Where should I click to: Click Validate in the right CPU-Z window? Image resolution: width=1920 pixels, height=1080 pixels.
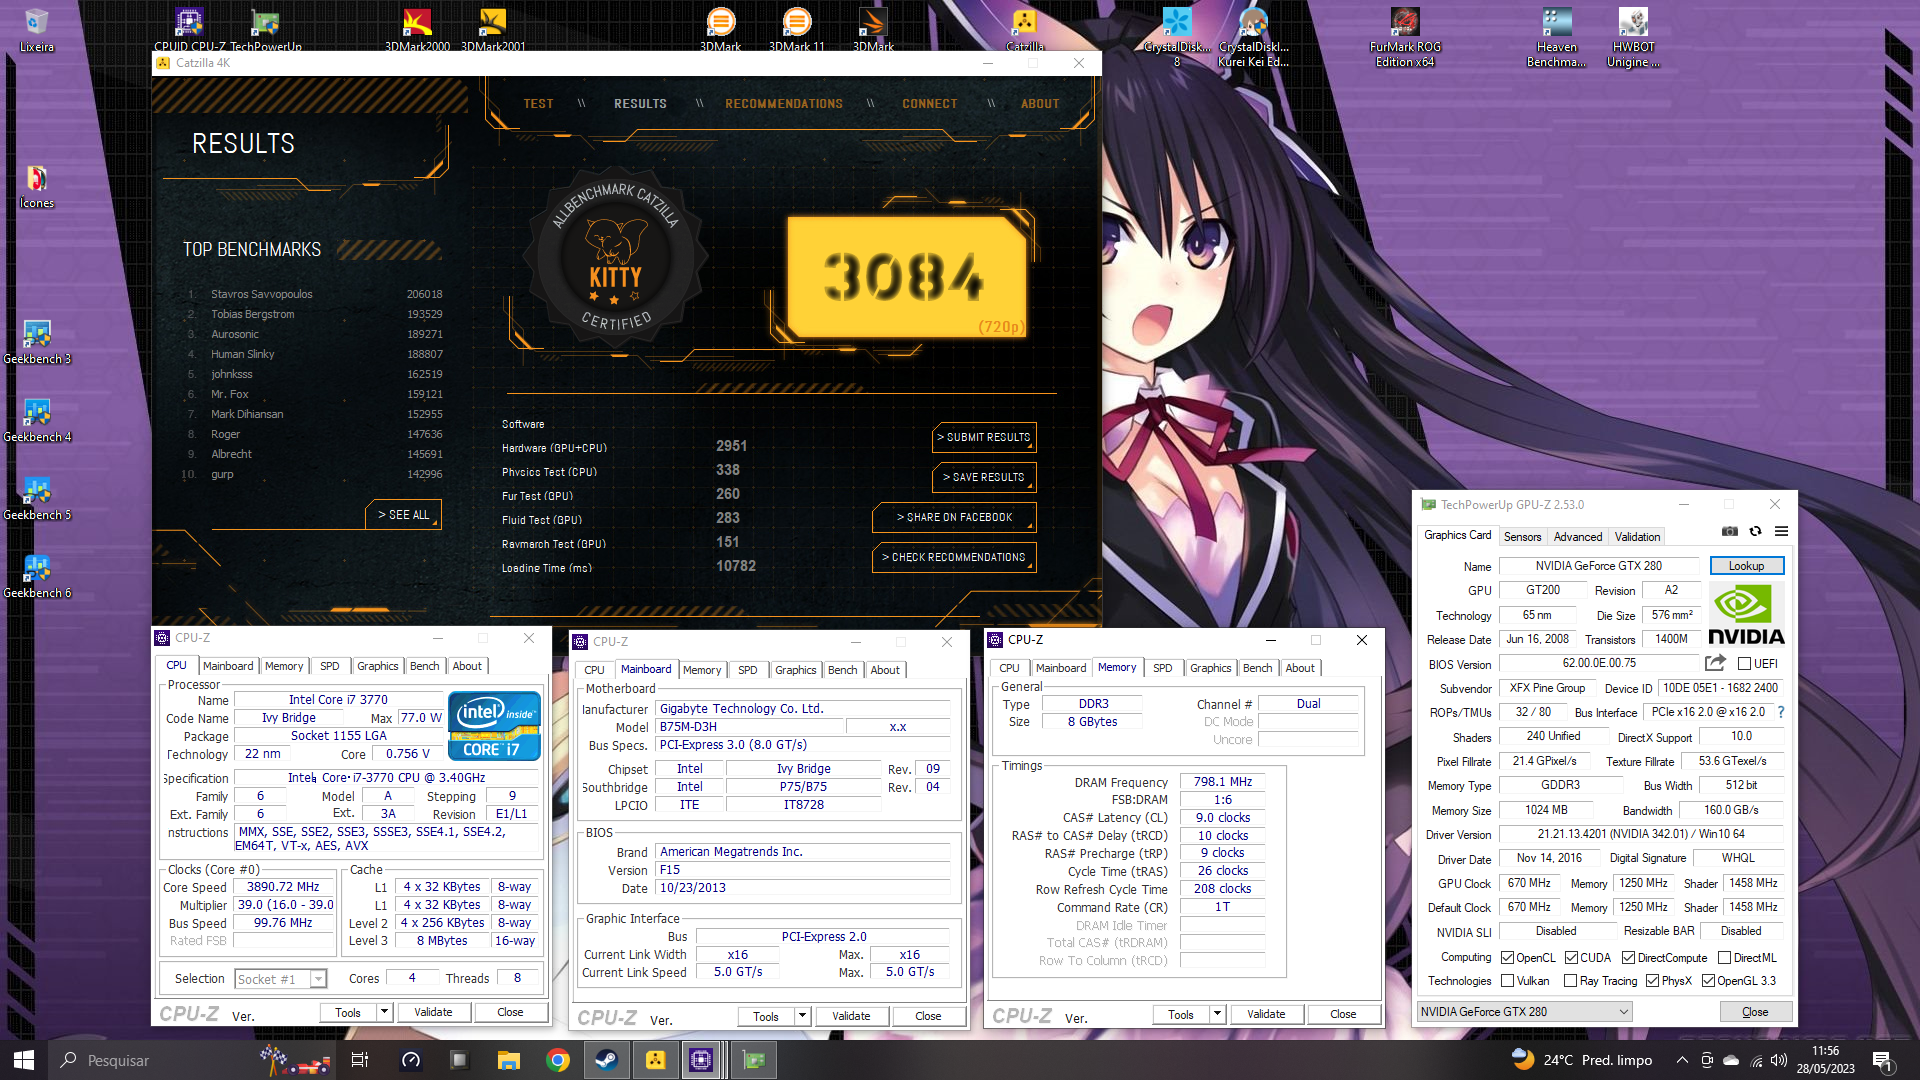point(1266,1014)
